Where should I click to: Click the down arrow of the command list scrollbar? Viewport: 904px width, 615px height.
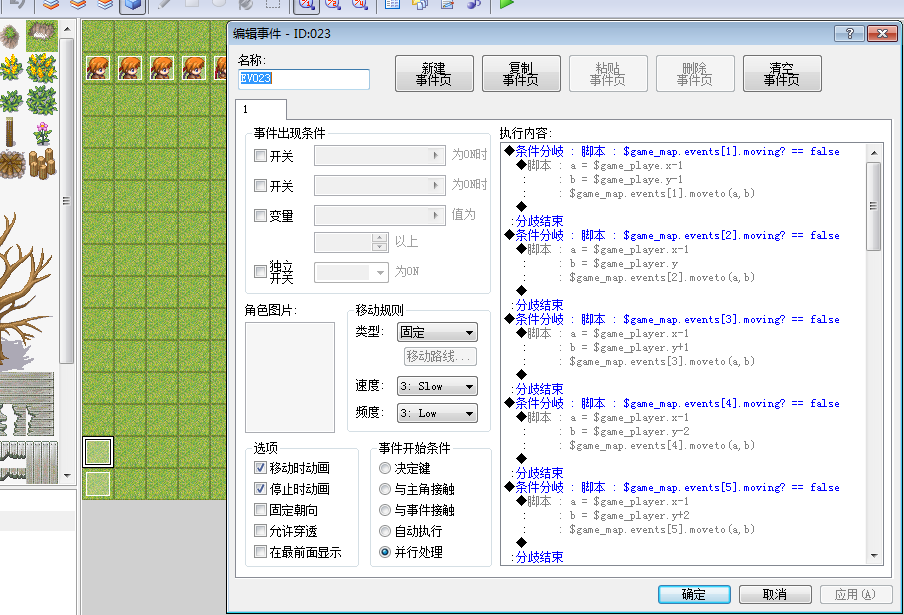[x=874, y=556]
